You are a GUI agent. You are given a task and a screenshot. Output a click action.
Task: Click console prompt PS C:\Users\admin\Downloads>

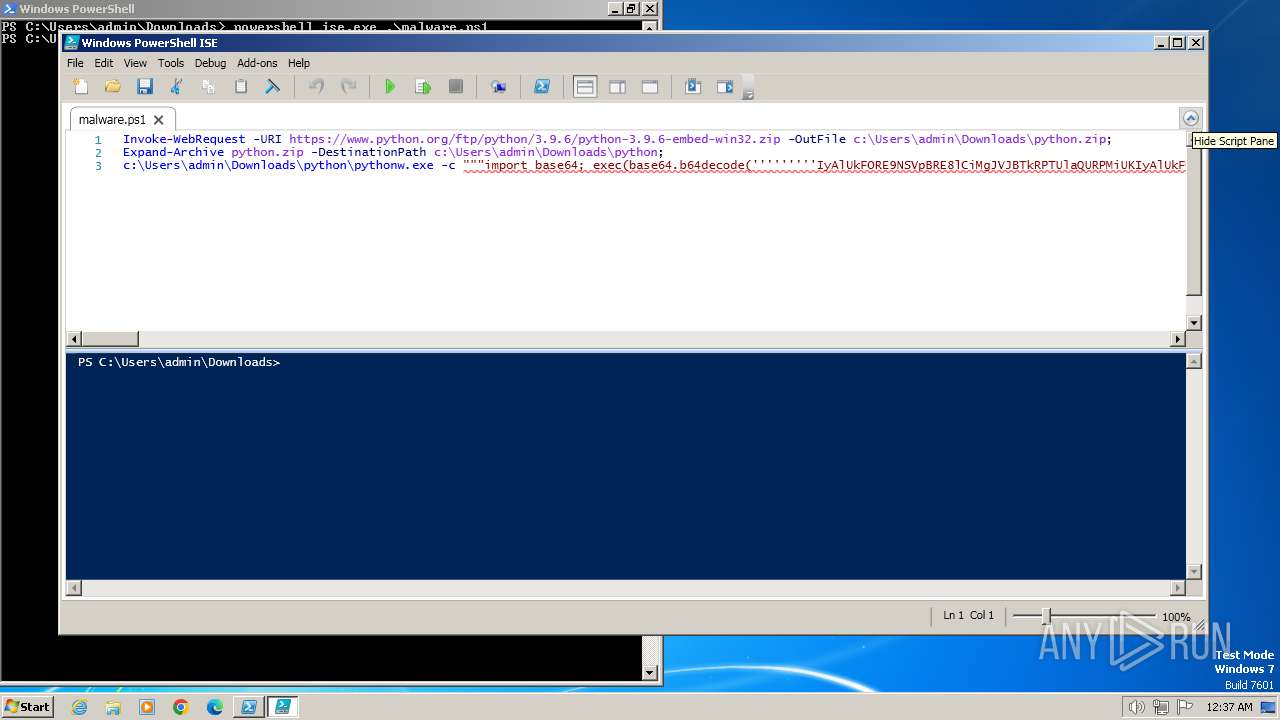[x=179, y=362]
